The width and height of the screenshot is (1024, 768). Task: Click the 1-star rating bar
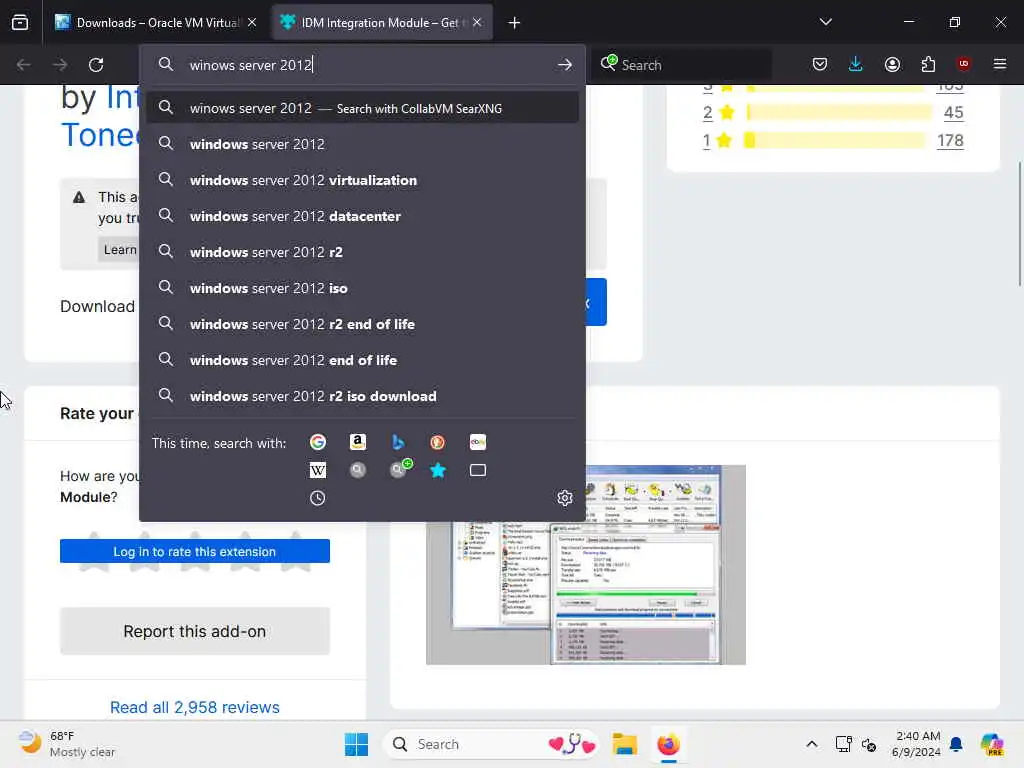pos(835,140)
